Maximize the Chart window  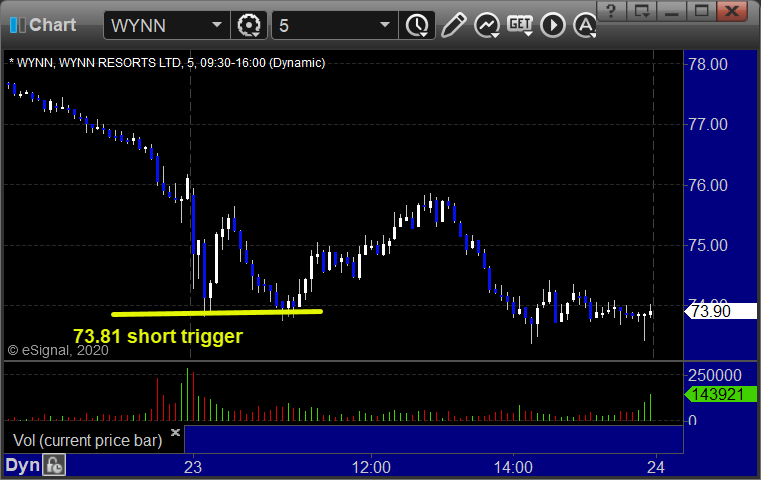(701, 11)
